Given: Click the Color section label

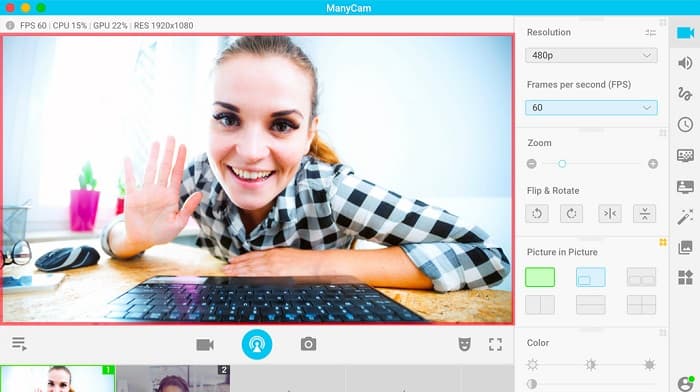Looking at the screenshot, I should point(538,343).
